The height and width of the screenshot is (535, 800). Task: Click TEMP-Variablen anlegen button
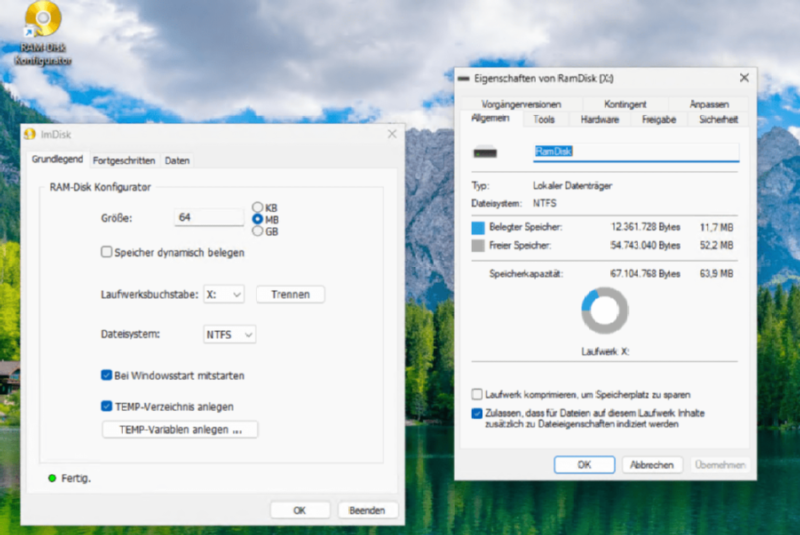pos(180,430)
